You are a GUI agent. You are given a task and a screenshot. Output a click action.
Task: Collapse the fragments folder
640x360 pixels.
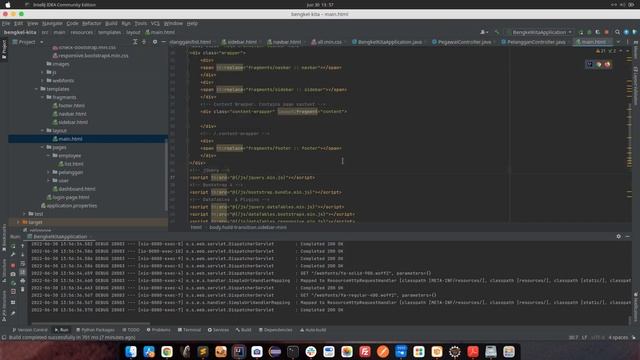(x=42, y=97)
